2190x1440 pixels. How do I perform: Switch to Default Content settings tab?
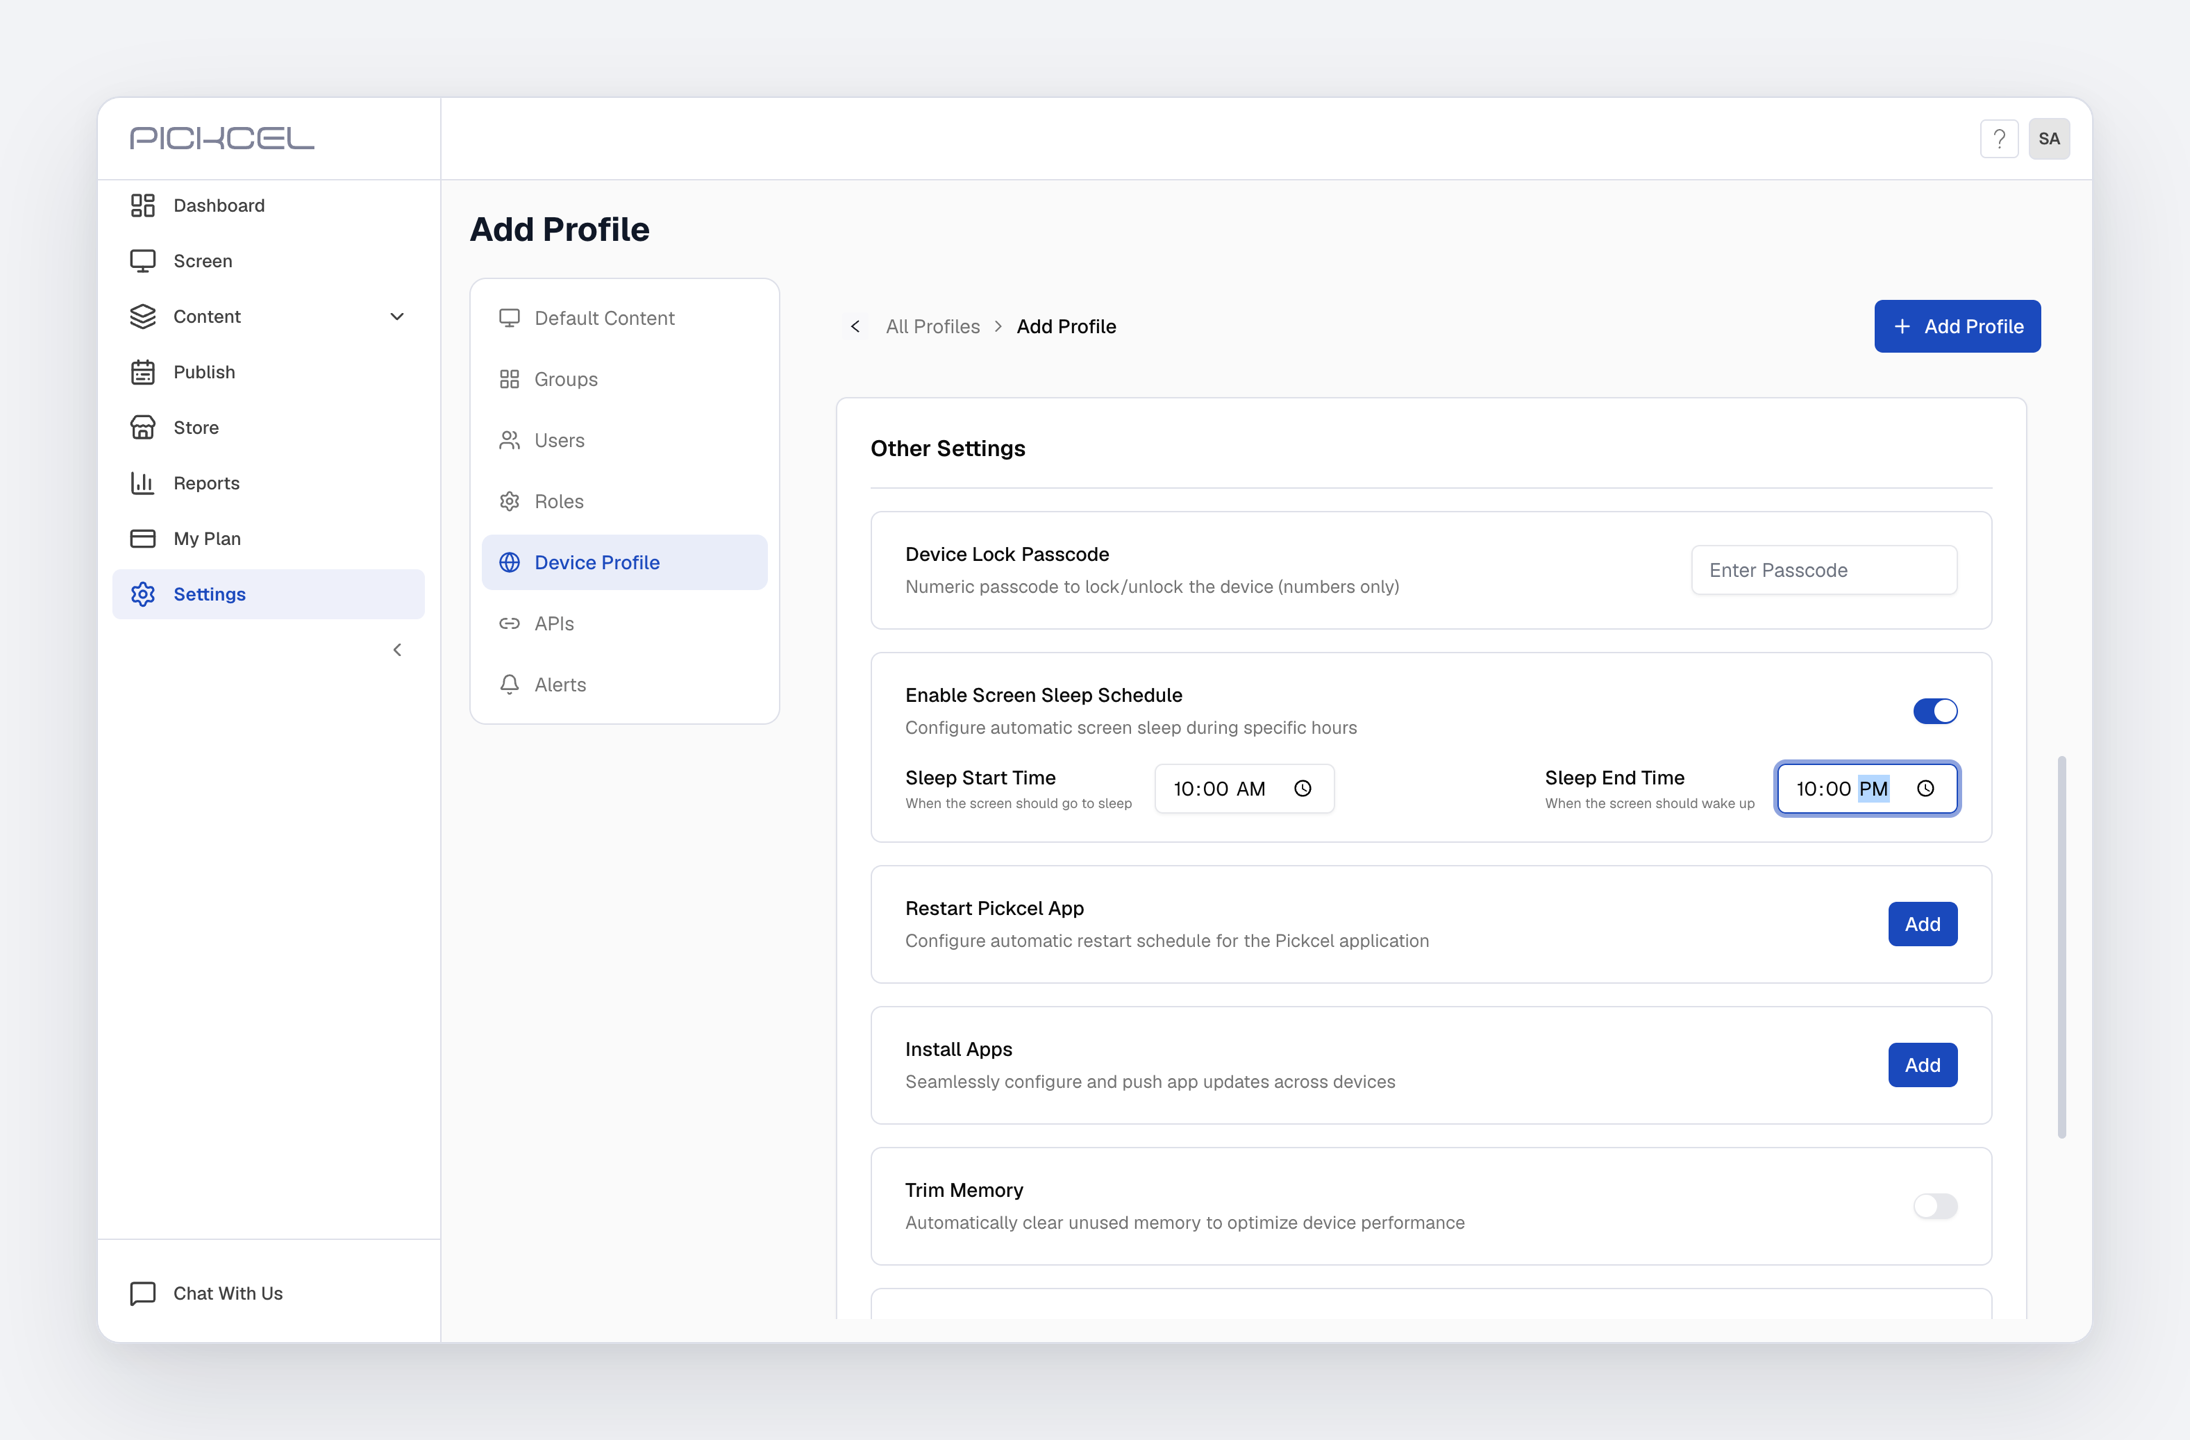click(624, 318)
